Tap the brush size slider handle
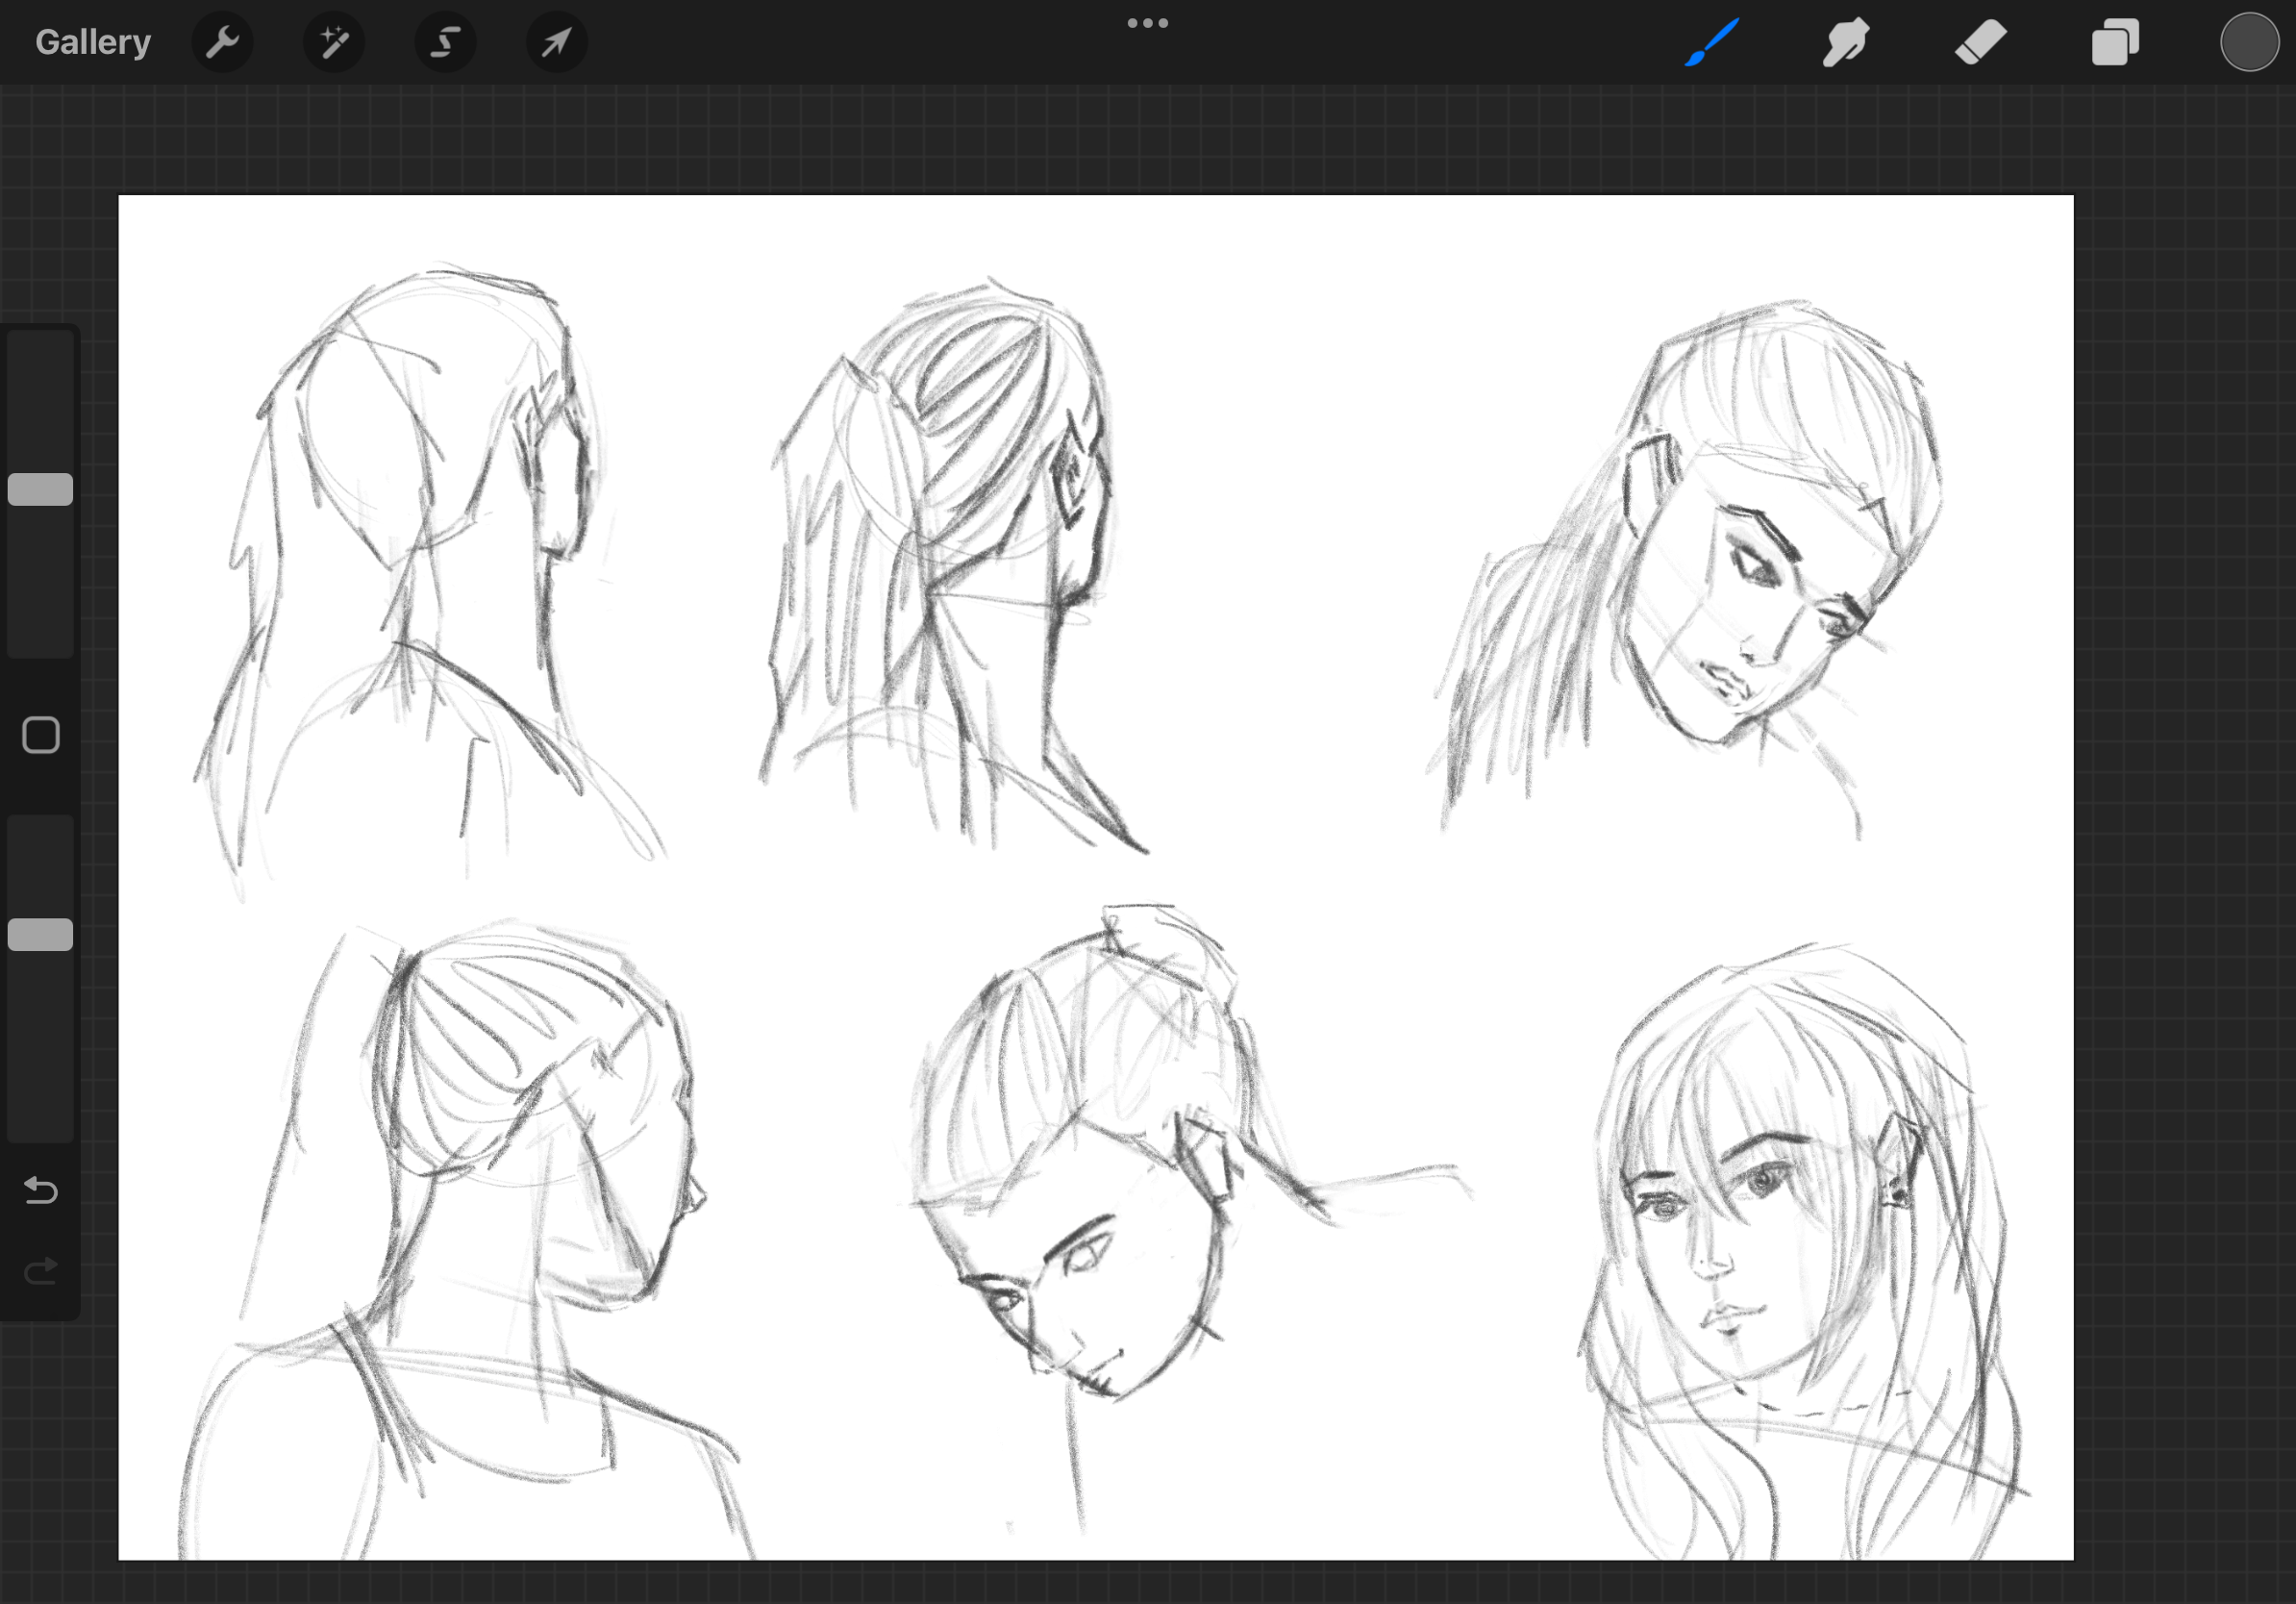 coord(40,489)
